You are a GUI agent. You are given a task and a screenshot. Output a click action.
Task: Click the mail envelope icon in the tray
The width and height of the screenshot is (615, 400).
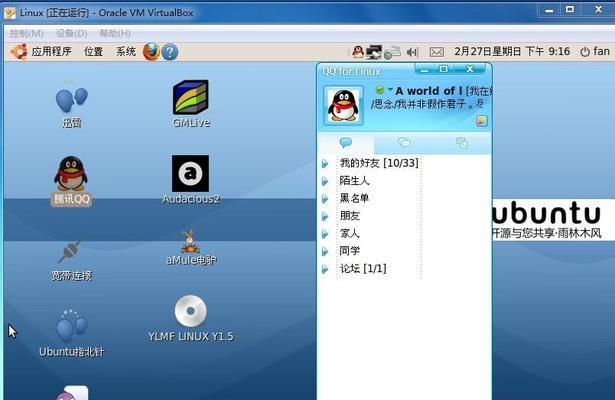(x=436, y=51)
